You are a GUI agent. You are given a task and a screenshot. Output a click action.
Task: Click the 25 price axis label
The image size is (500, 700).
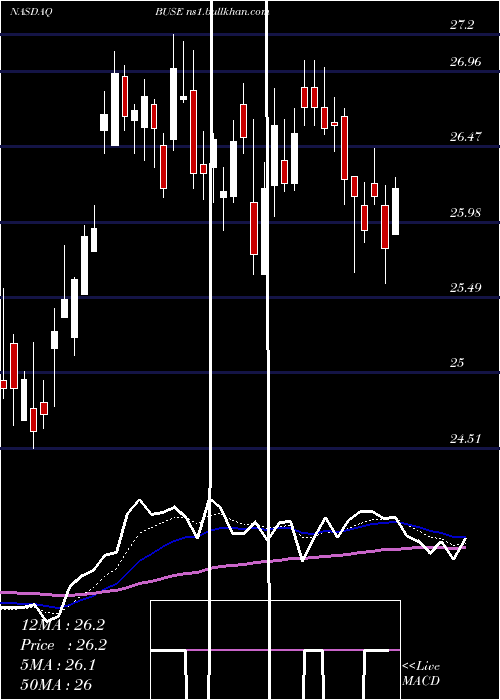point(457,362)
